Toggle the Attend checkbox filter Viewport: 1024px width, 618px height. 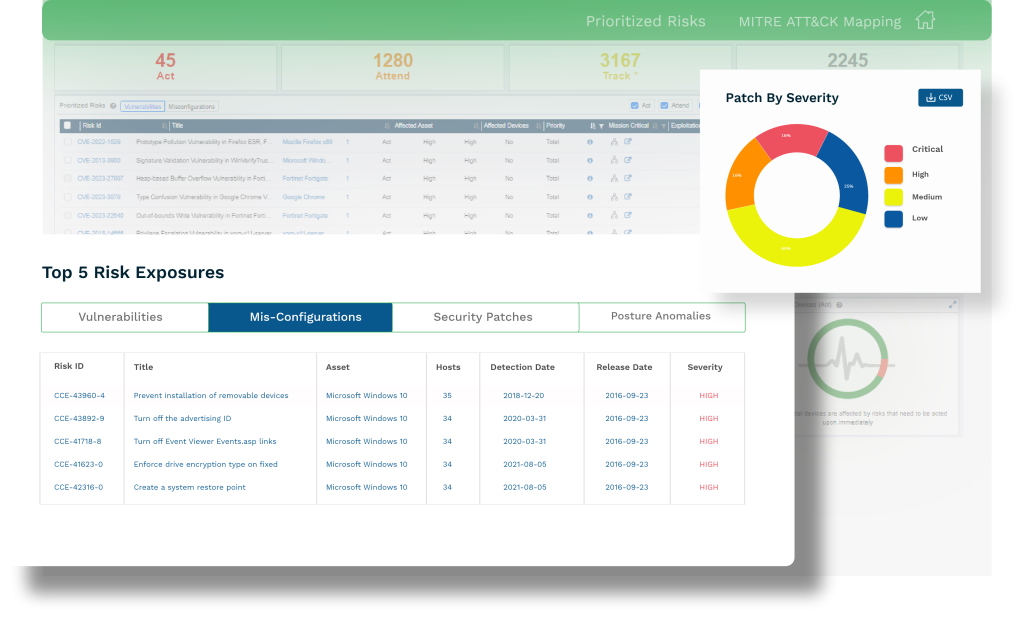[x=664, y=105]
